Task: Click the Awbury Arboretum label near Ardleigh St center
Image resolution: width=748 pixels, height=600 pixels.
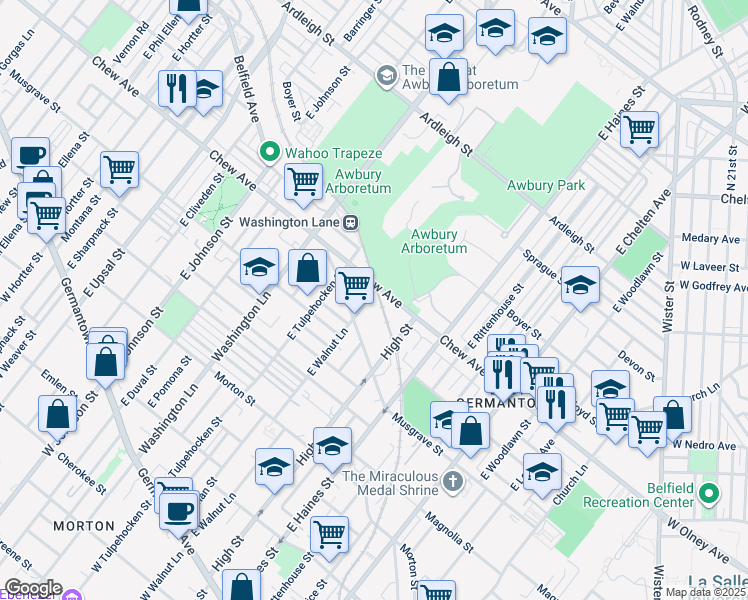Action: point(434,241)
